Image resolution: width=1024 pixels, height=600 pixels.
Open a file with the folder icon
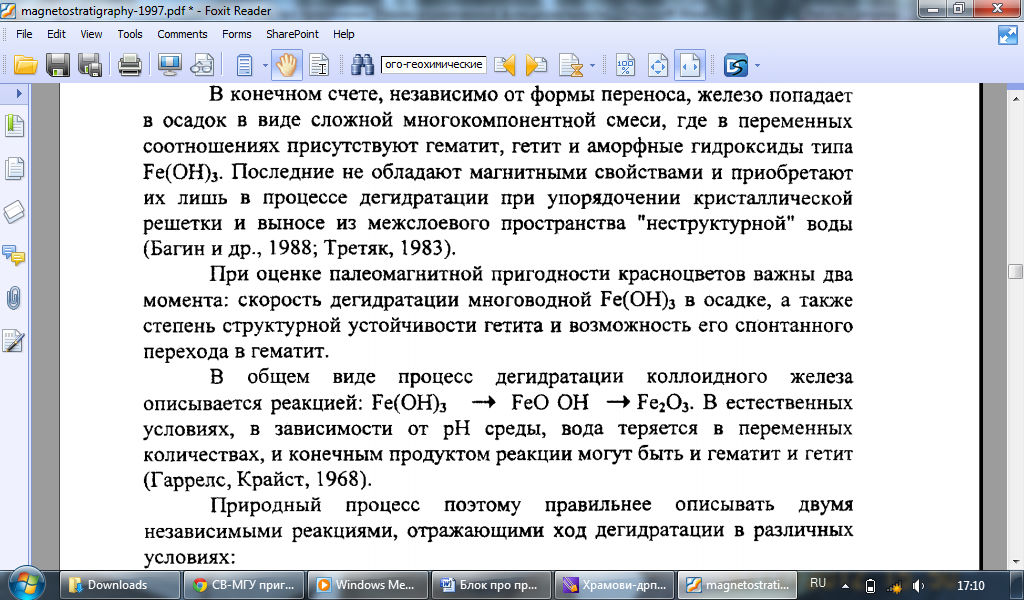tap(25, 65)
